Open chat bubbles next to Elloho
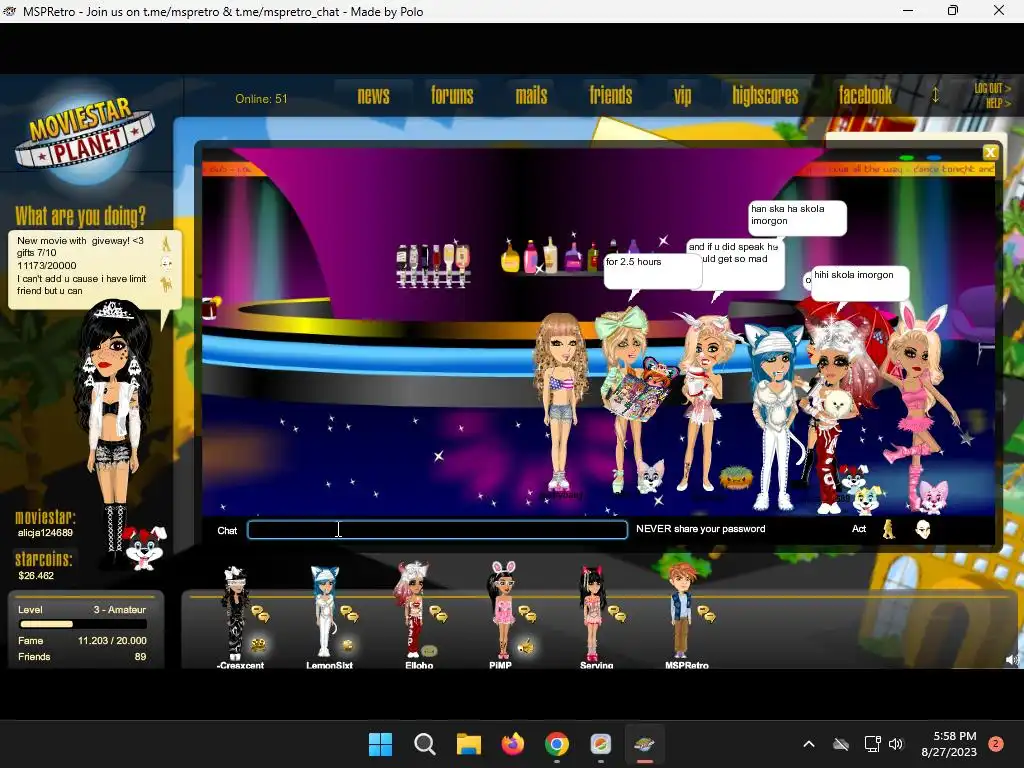1024x768 pixels. [x=438, y=614]
